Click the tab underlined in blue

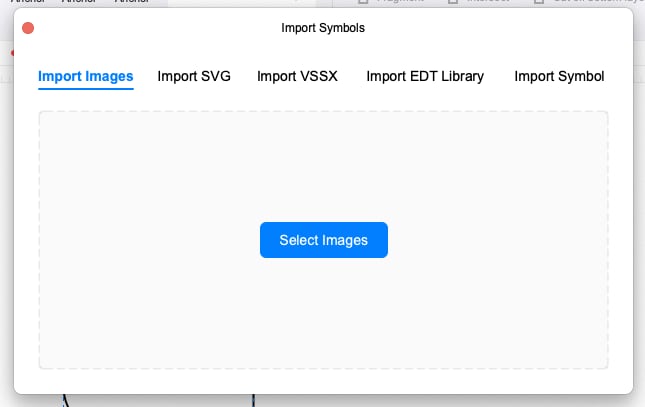click(85, 76)
